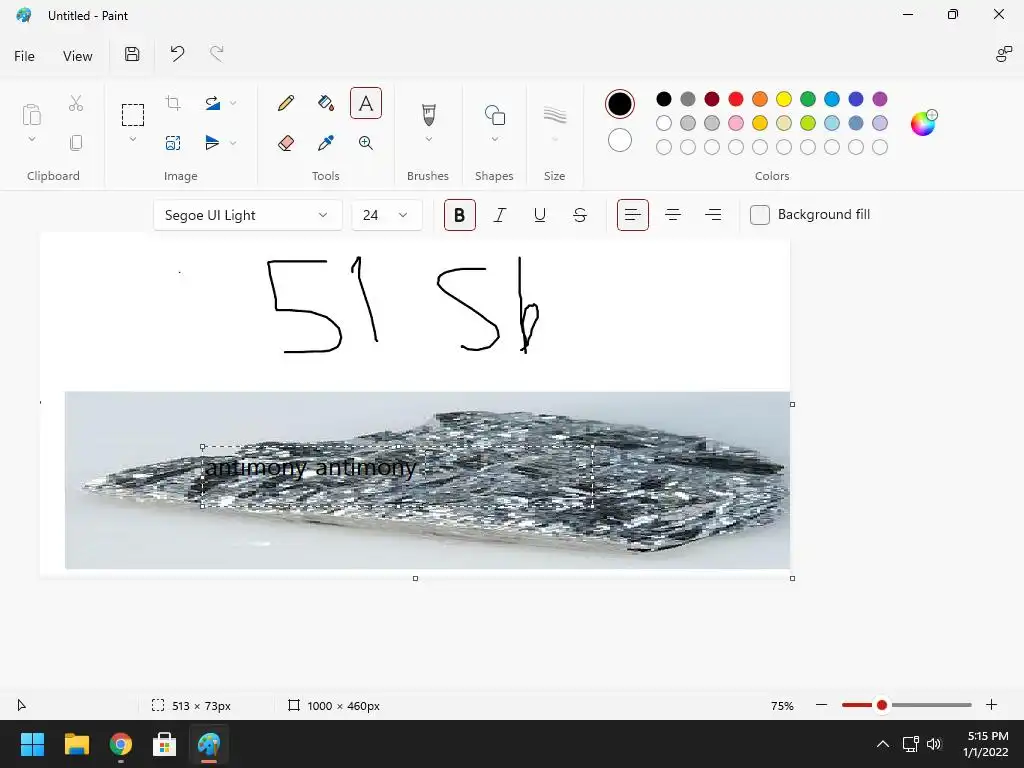The image size is (1024, 768).
Task: Open Google Chrome from the taskbar
Action: (121, 744)
